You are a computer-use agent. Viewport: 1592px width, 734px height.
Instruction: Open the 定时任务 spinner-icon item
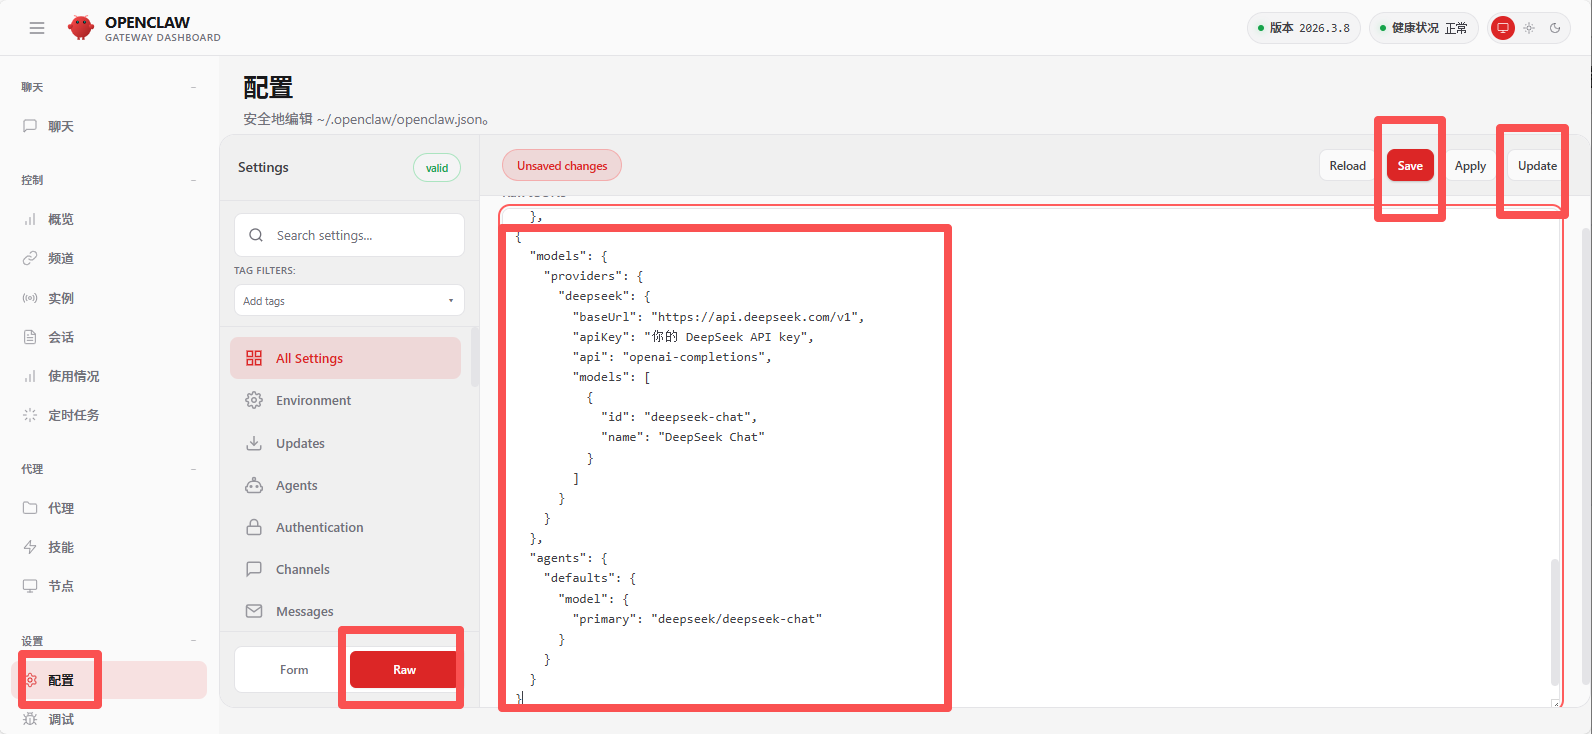click(109, 415)
